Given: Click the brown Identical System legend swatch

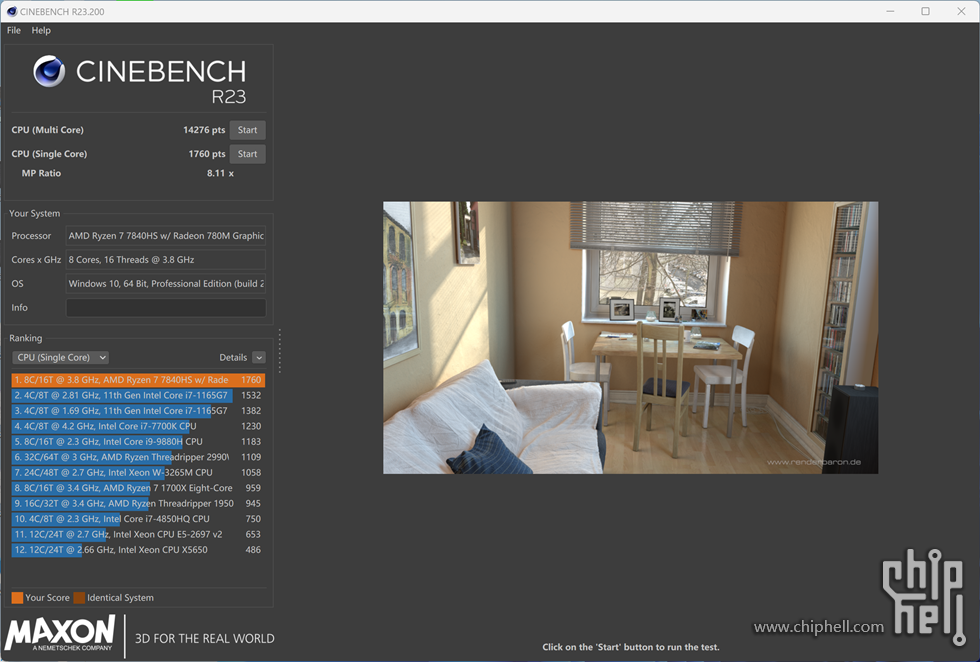Looking at the screenshot, I should click(x=79, y=598).
